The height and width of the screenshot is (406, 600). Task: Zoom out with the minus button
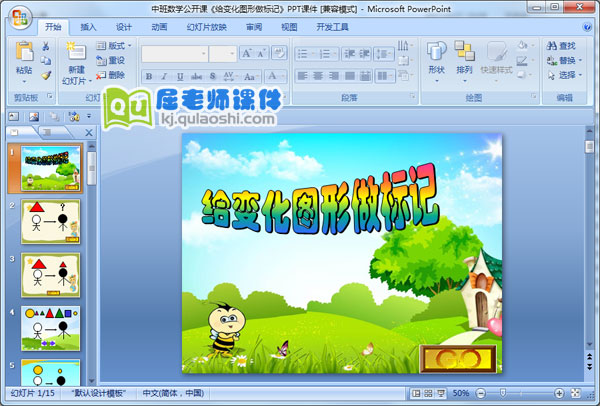click(481, 393)
